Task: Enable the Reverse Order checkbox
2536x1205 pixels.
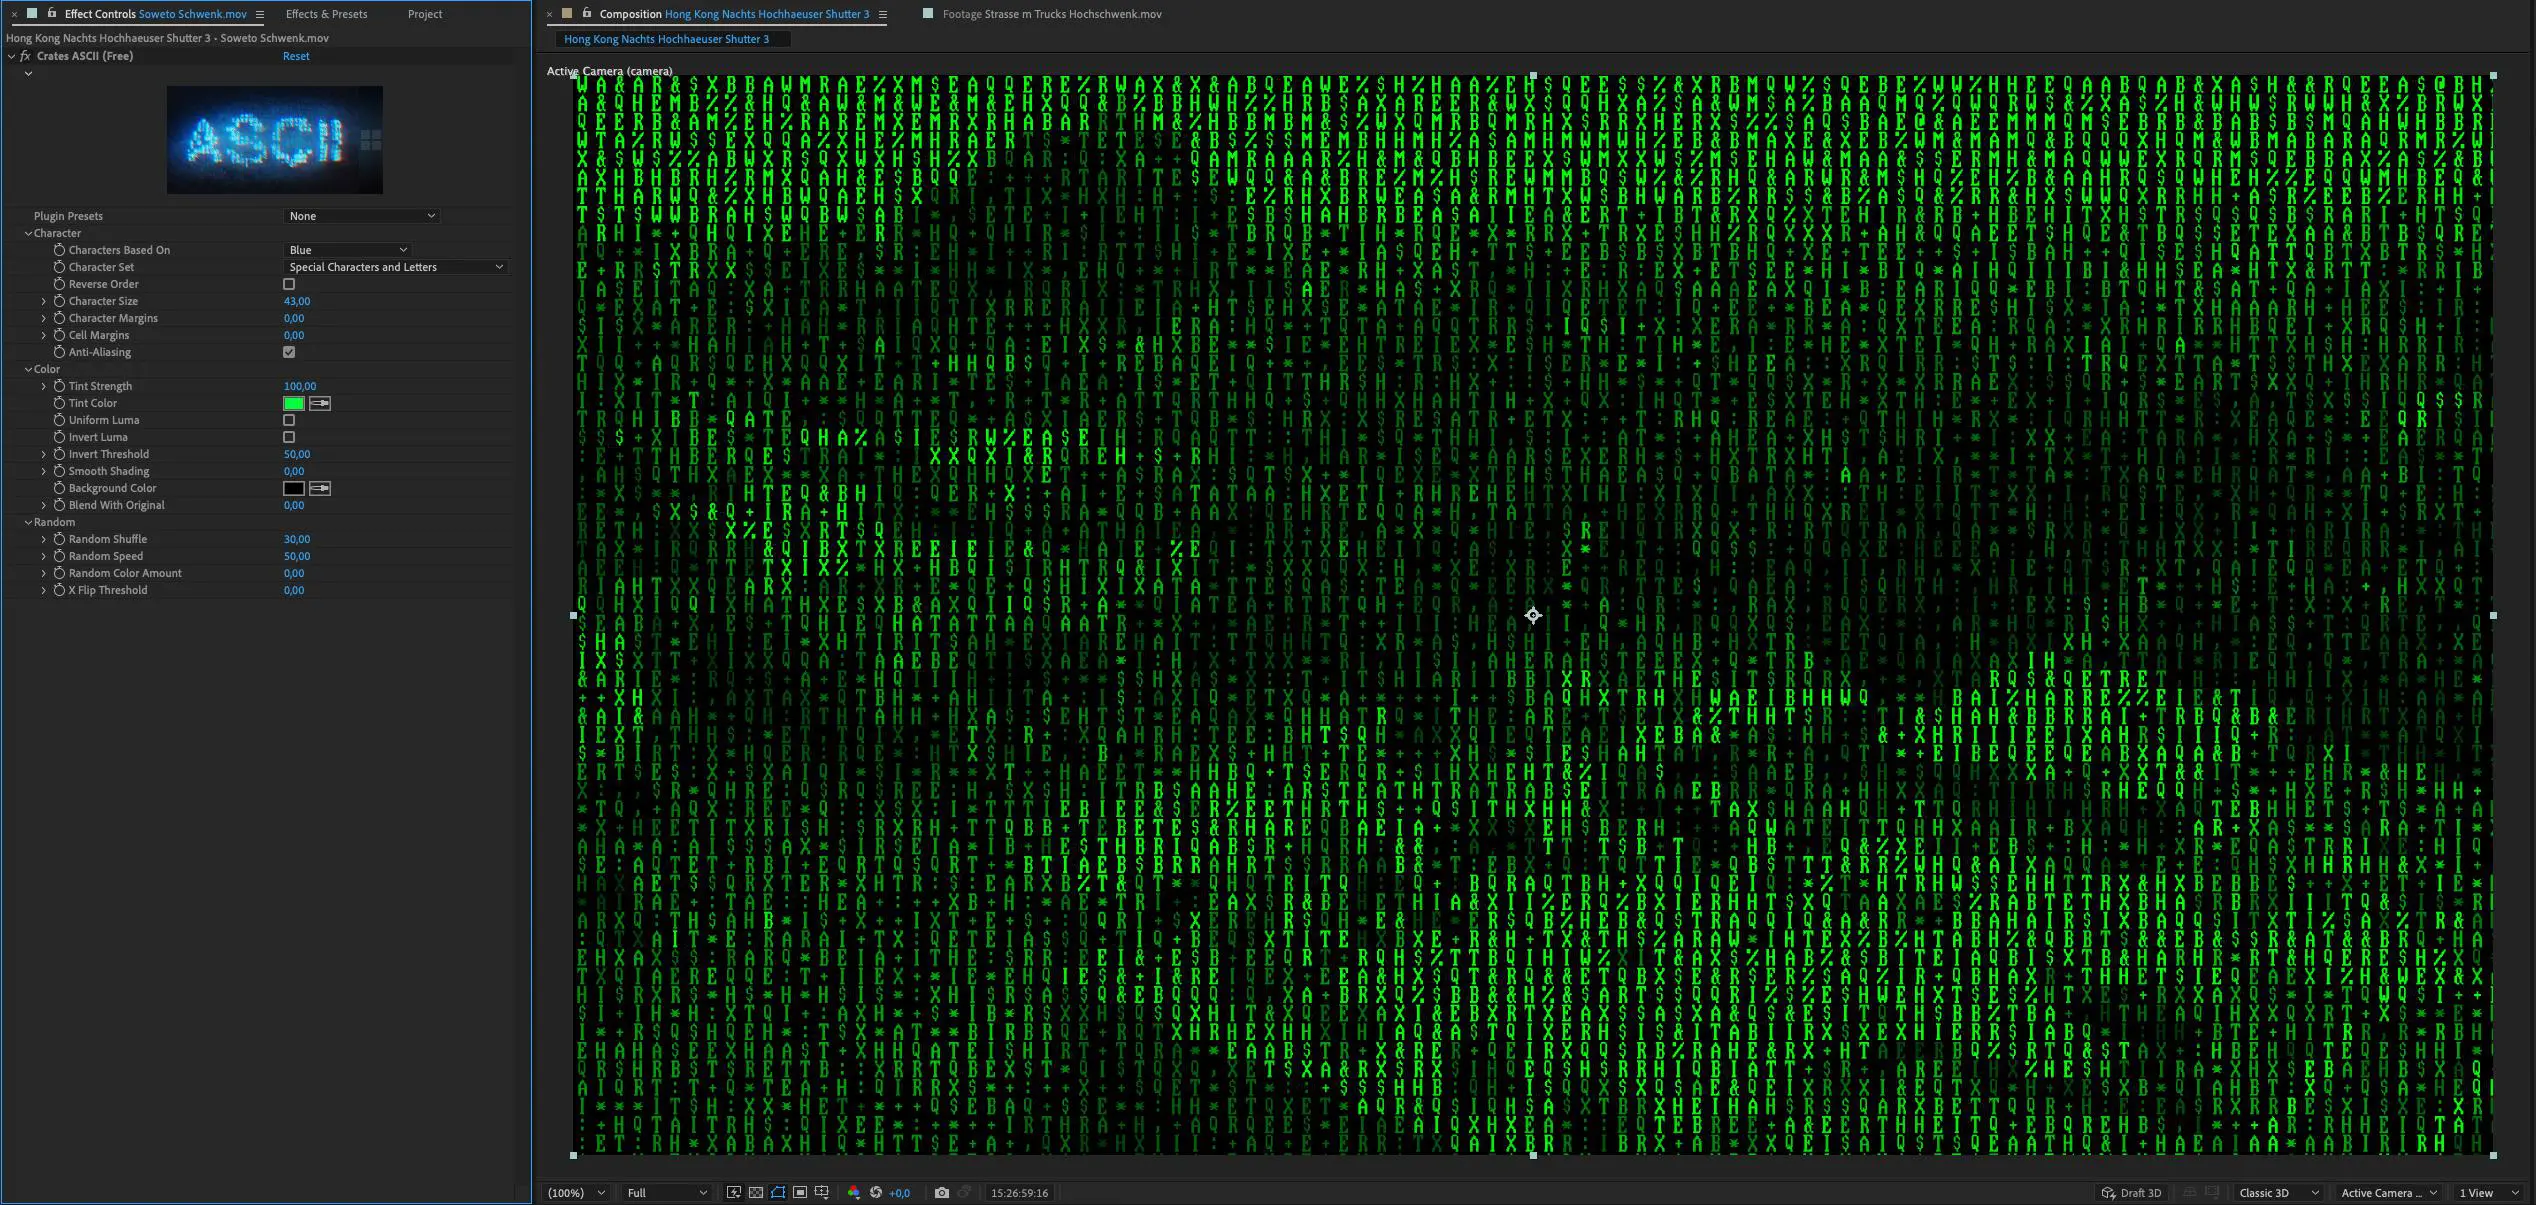Action: pos(289,284)
